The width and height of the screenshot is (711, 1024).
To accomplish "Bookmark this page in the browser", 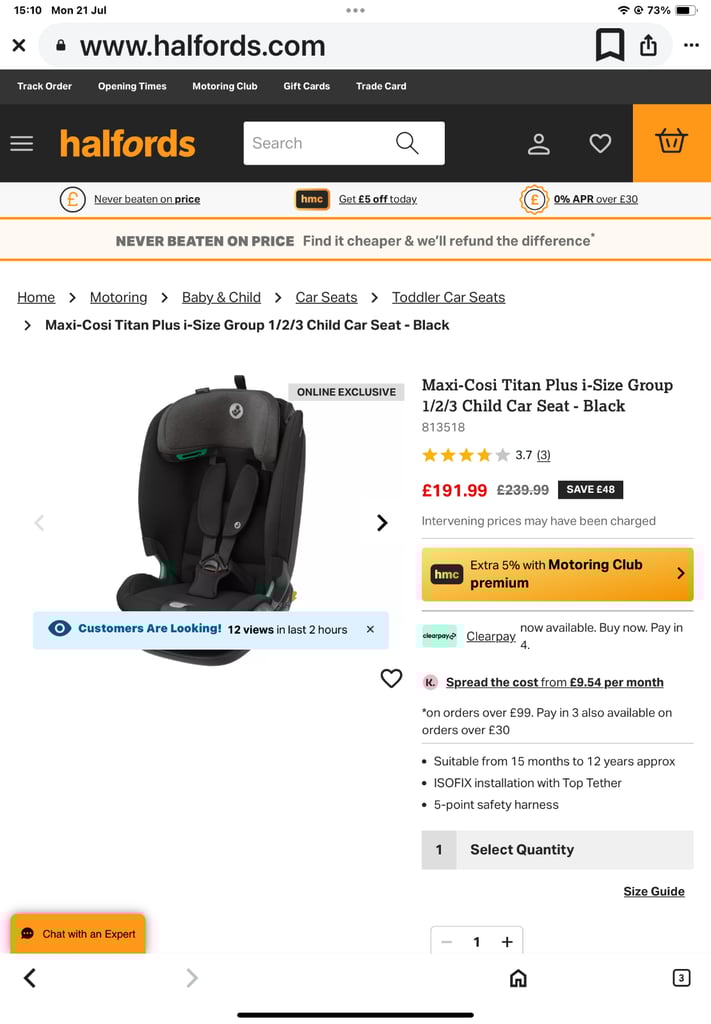I will coord(610,45).
